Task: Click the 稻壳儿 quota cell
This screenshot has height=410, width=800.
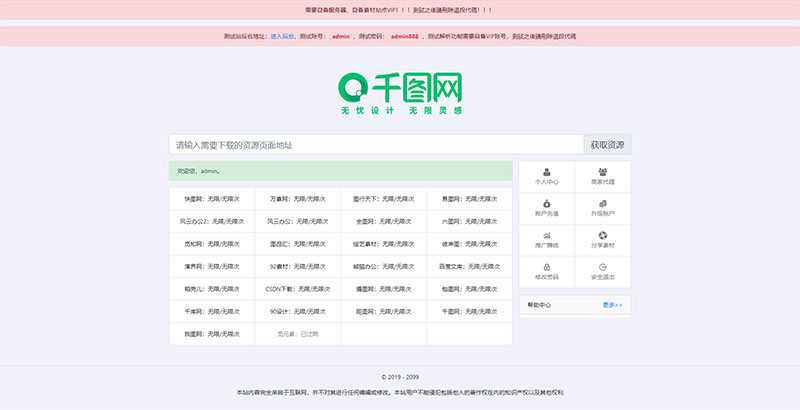Action: (x=212, y=289)
